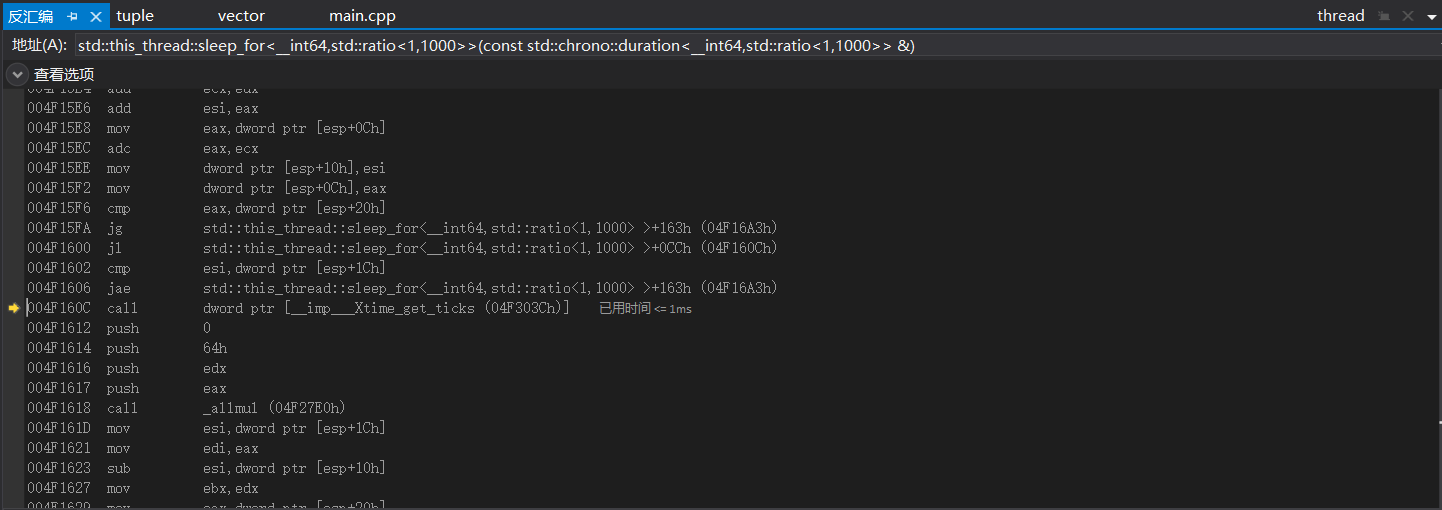1442x510 pixels.
Task: Click the 查看选项 label
Action: [x=64, y=74]
